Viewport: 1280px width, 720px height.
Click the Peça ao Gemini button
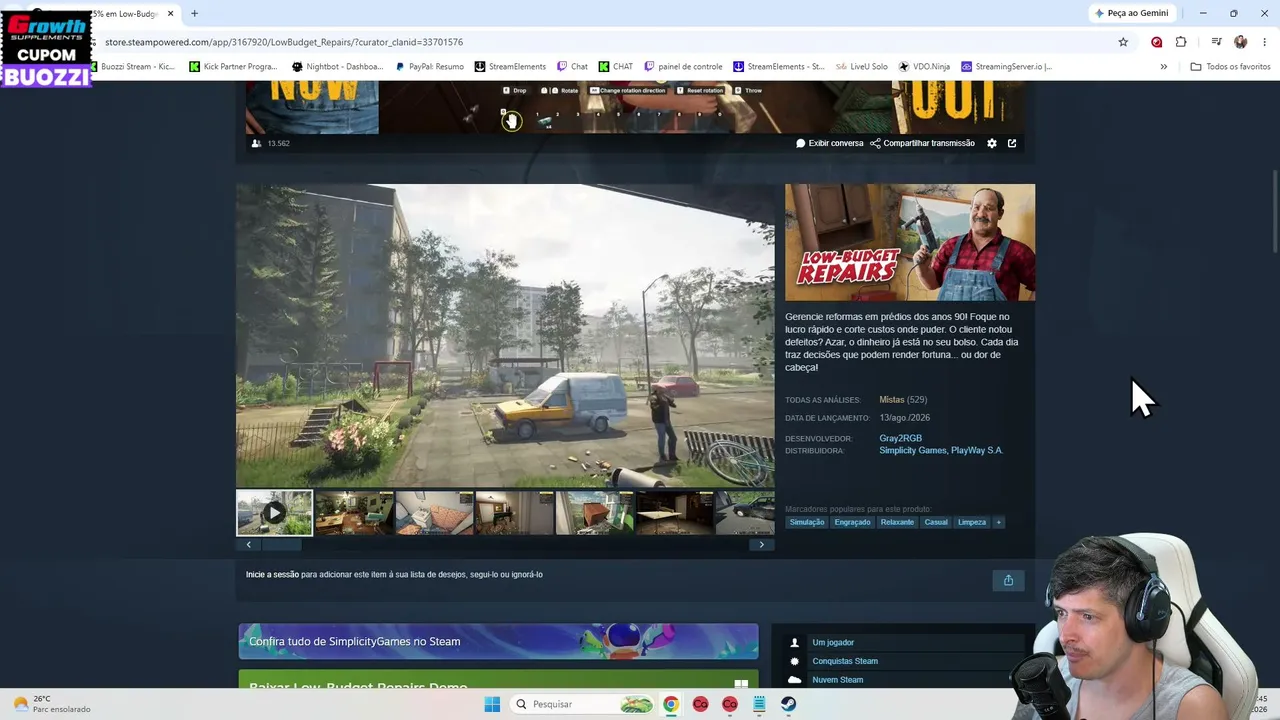pos(1131,13)
